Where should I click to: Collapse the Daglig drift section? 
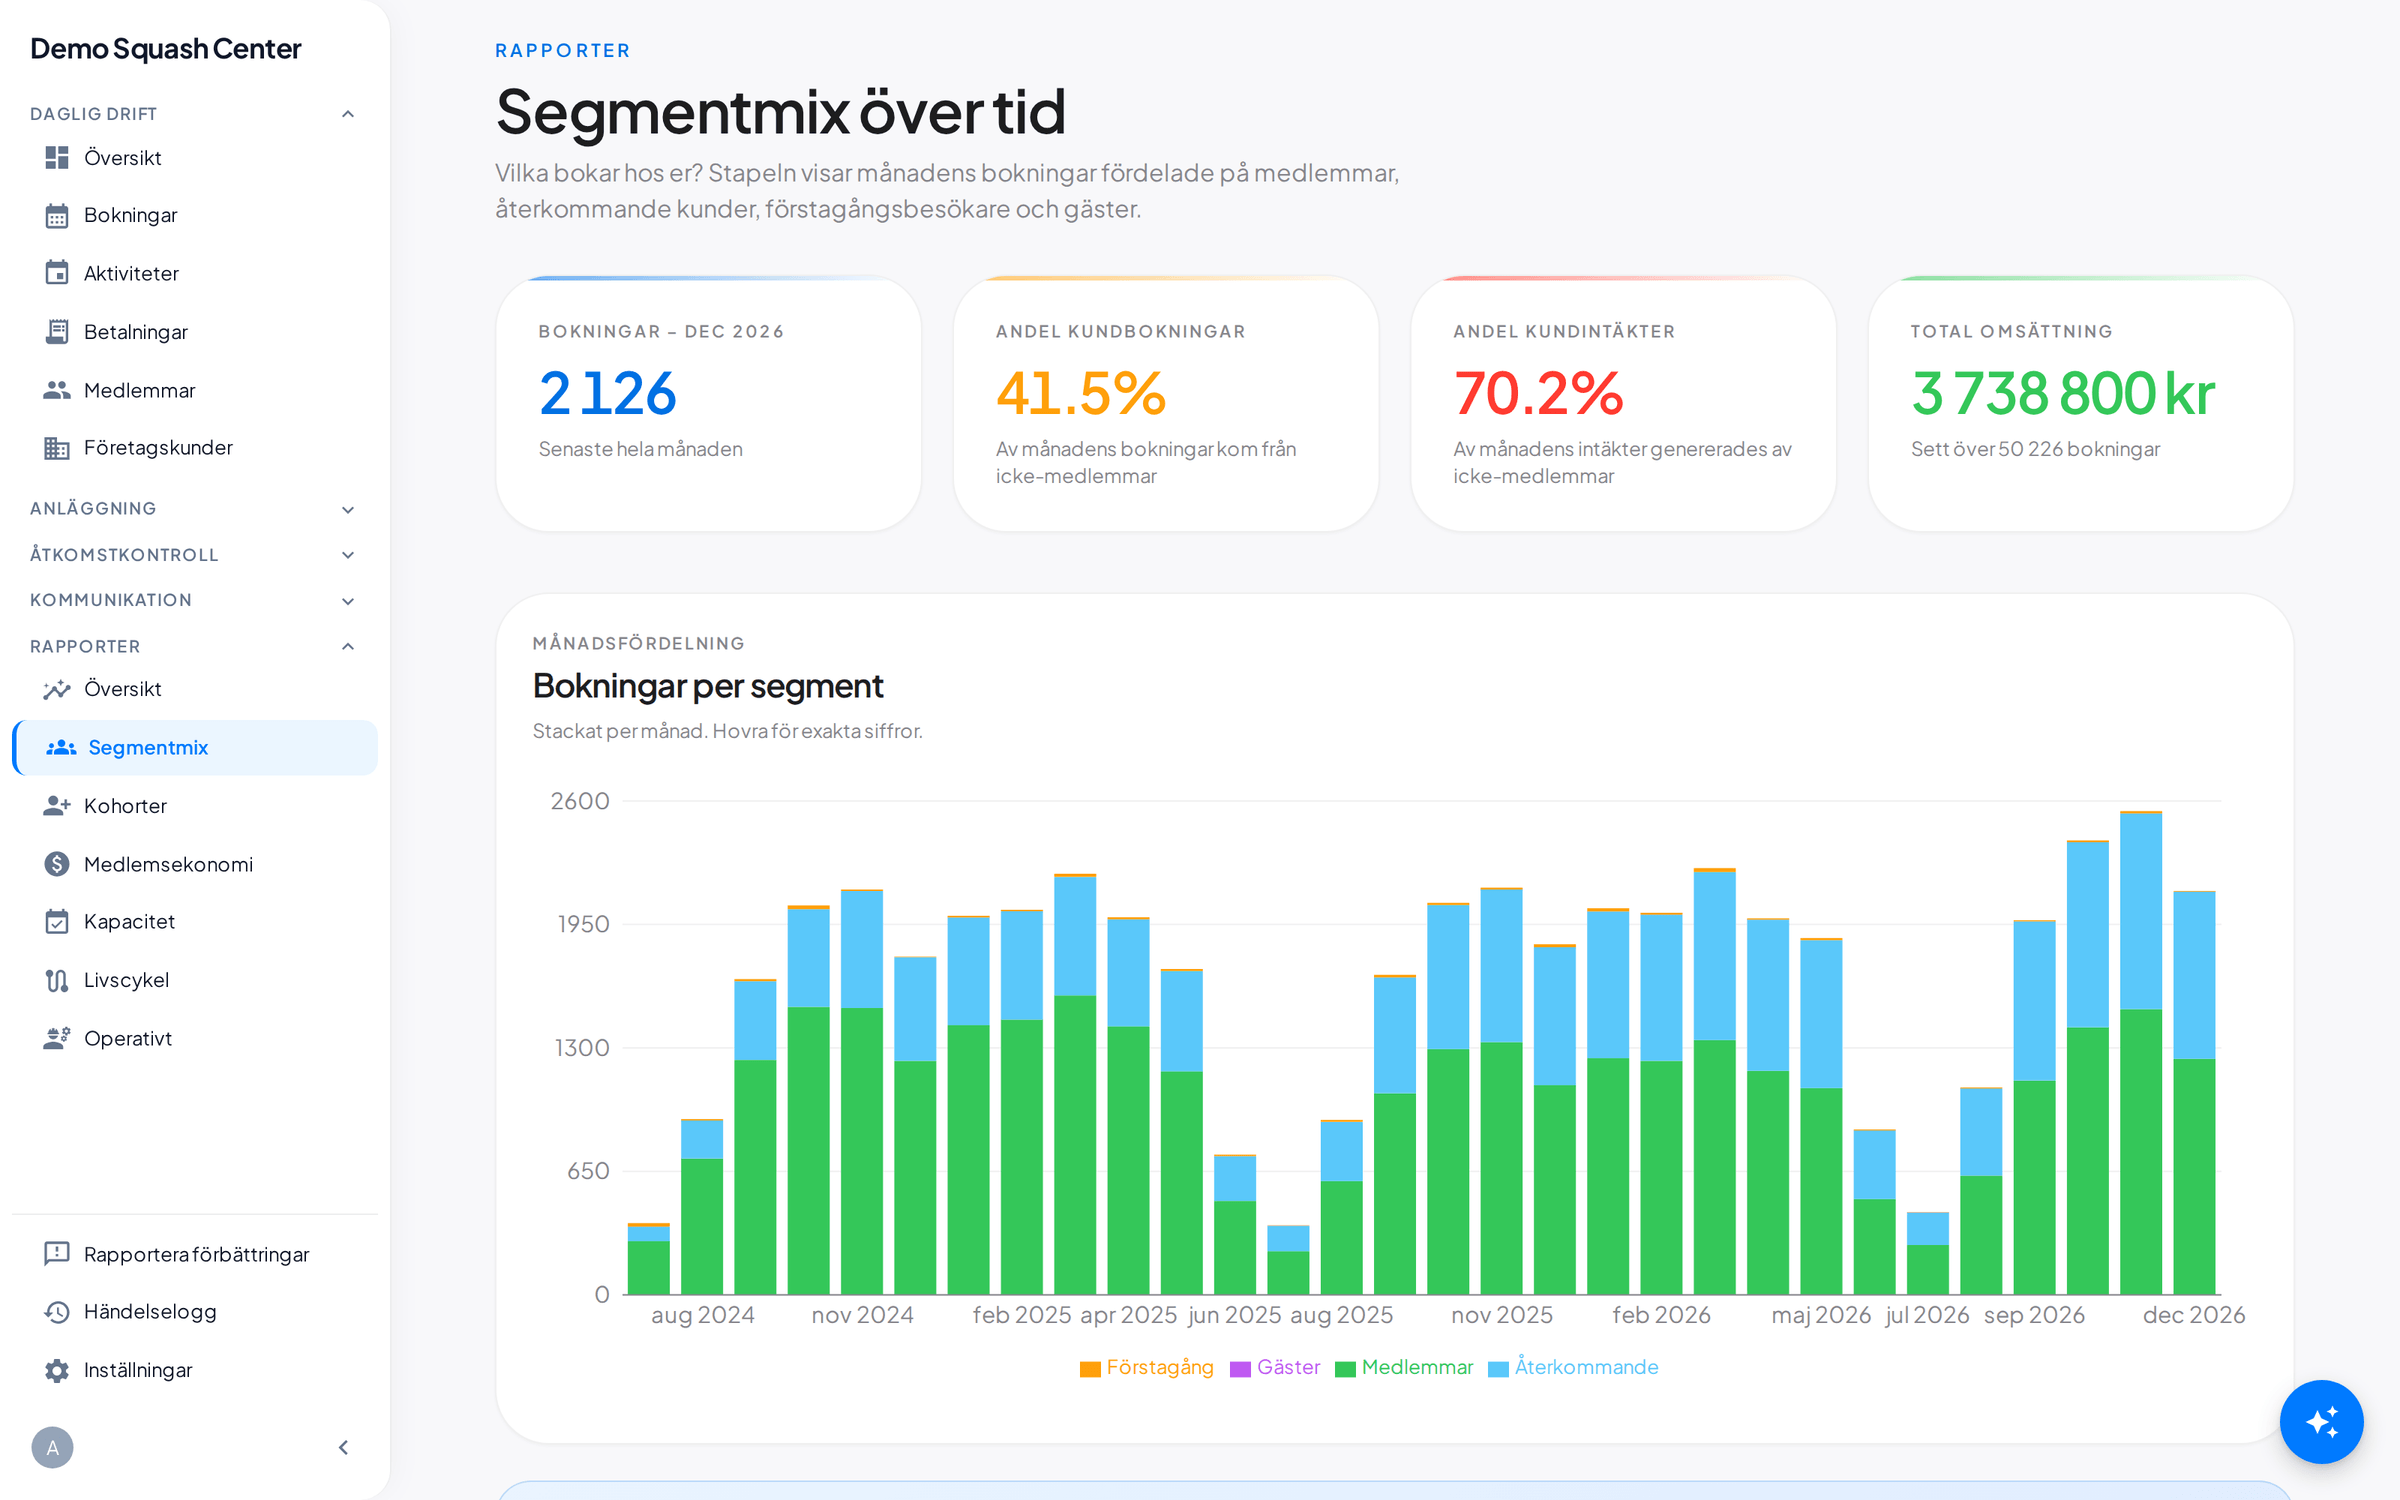(348, 114)
